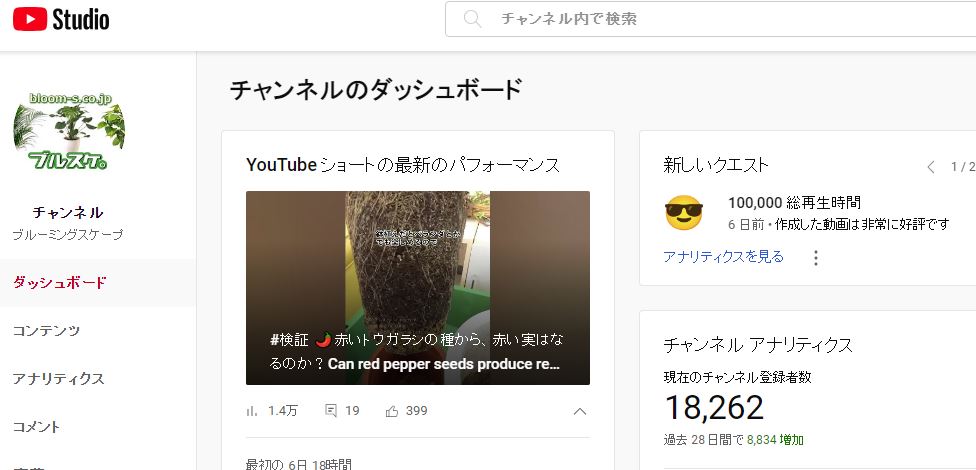Click the ブルーミングスケープ channel name
The width and height of the screenshot is (976, 470).
[68, 235]
